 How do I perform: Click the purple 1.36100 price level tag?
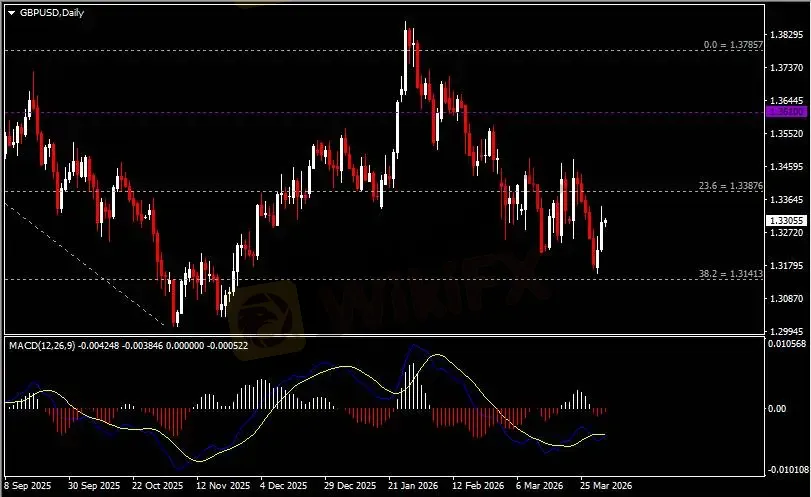click(x=786, y=112)
